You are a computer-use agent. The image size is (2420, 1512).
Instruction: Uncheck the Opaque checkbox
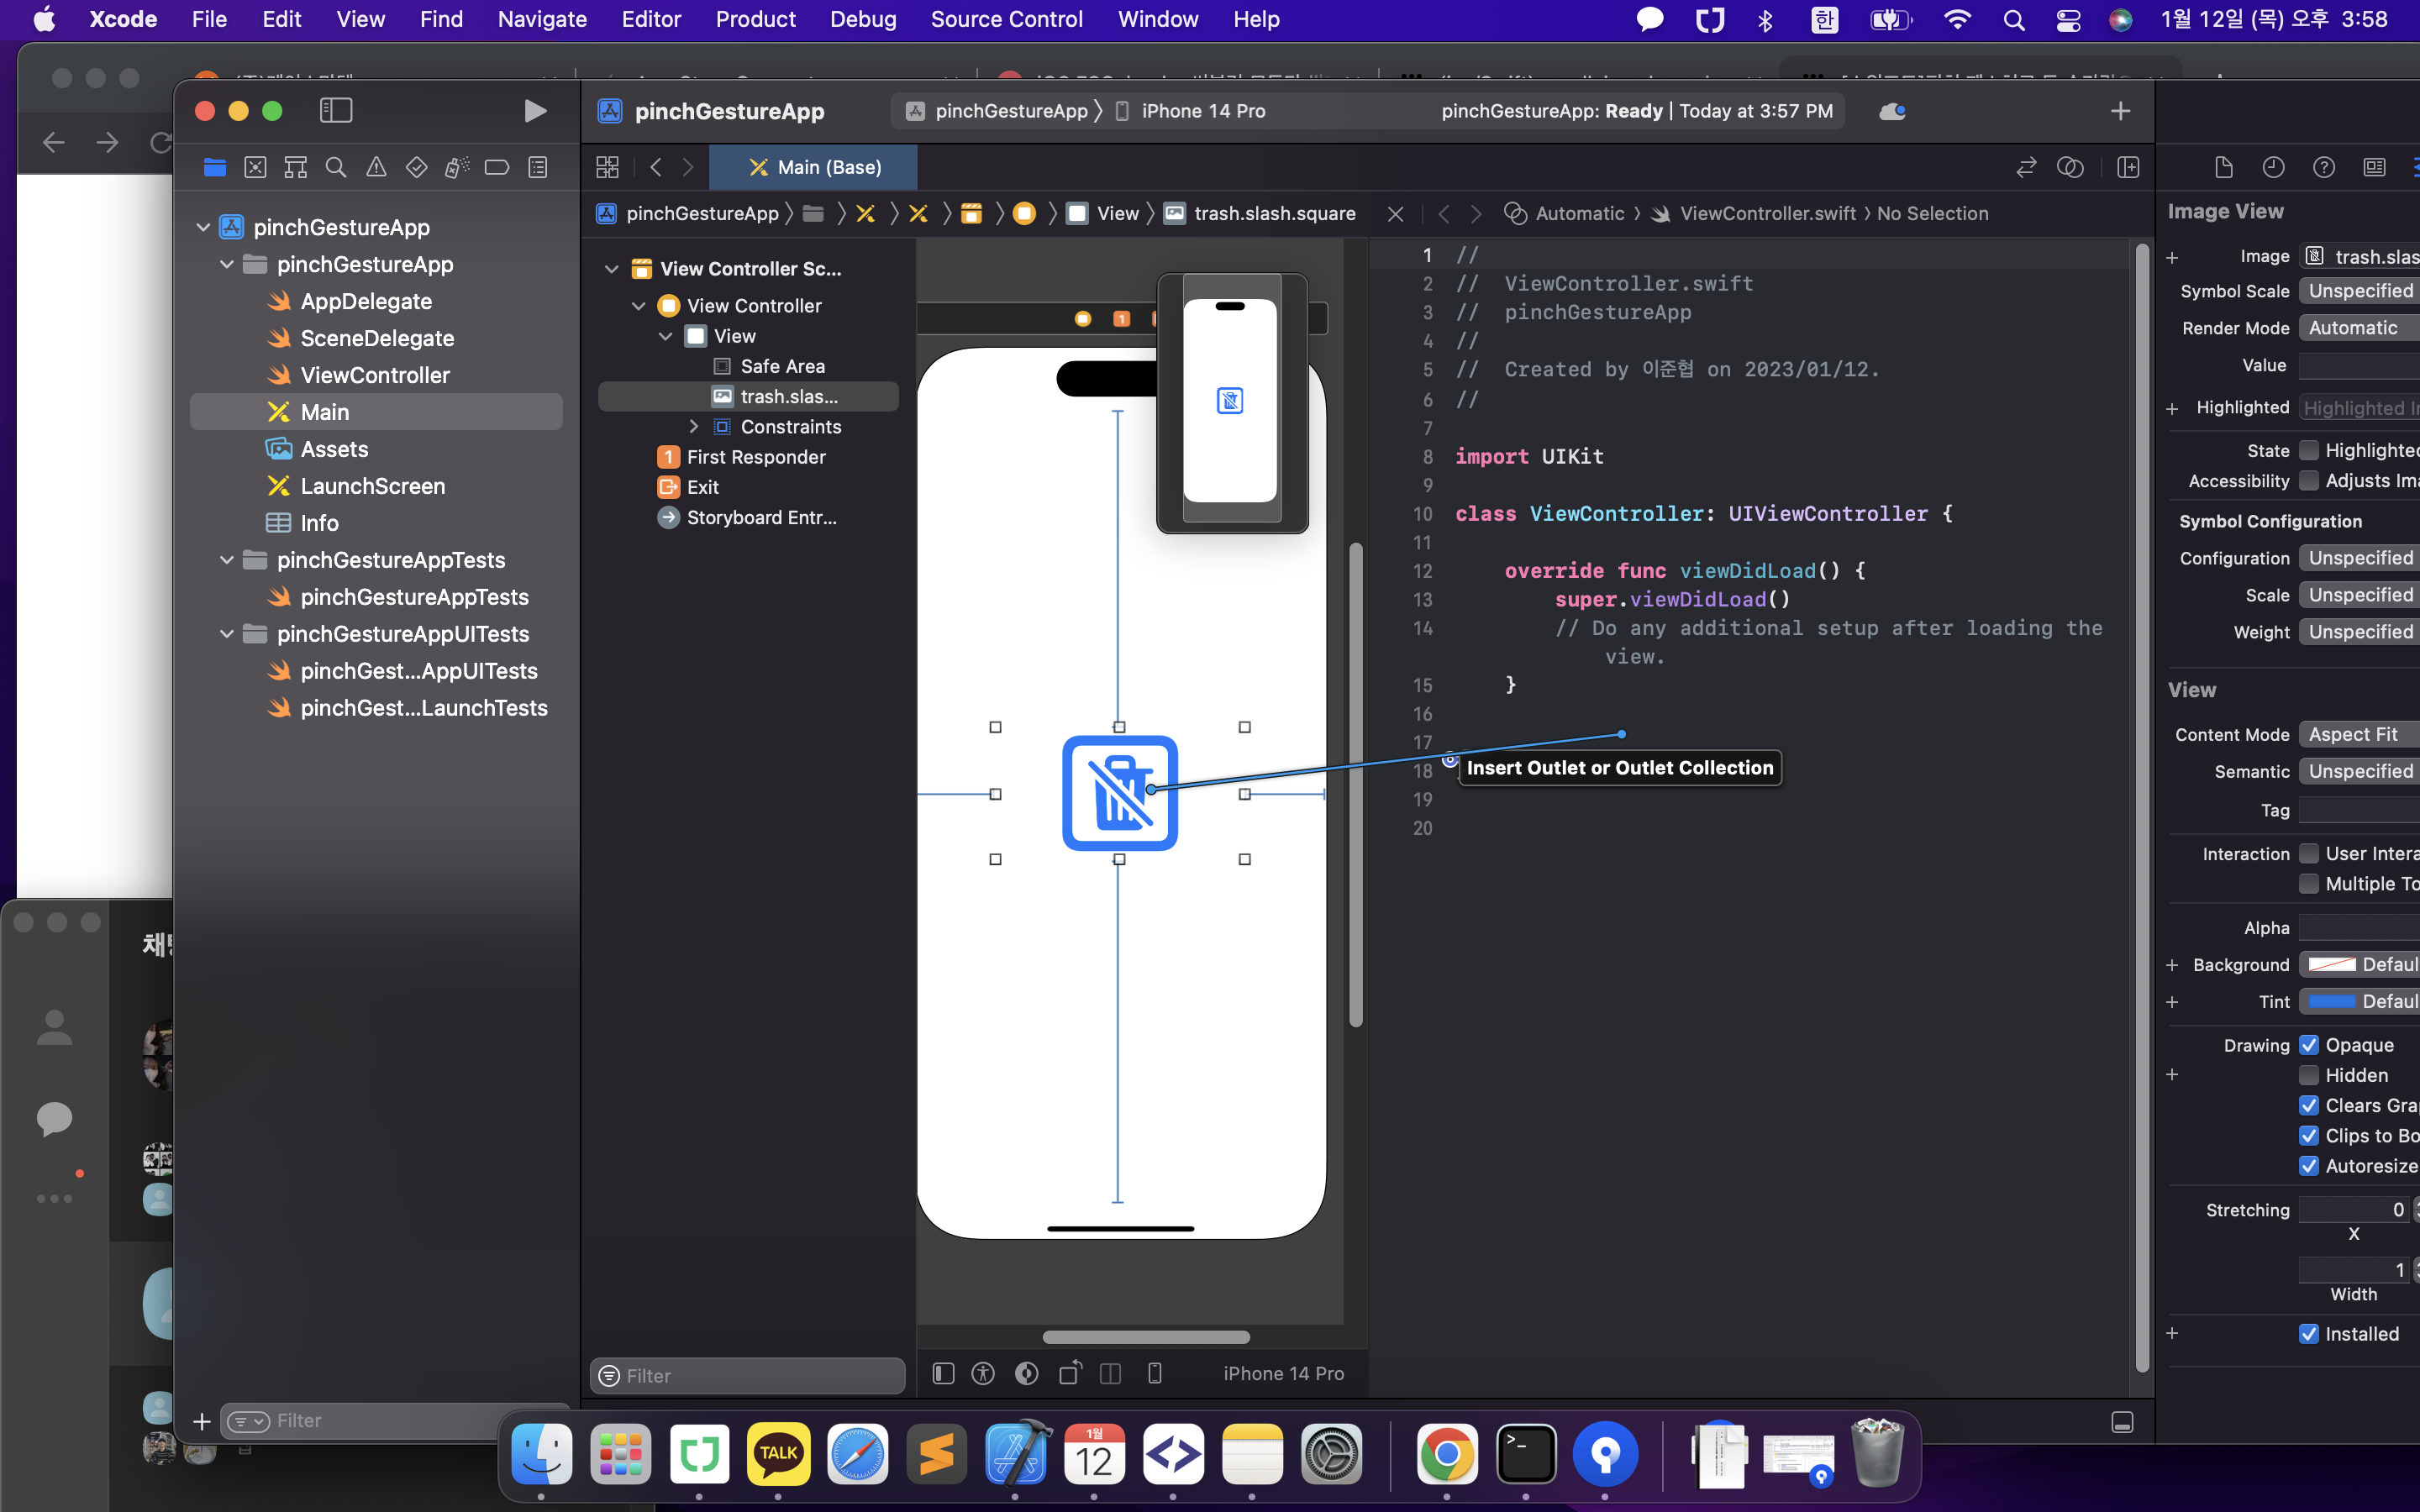(2309, 1045)
